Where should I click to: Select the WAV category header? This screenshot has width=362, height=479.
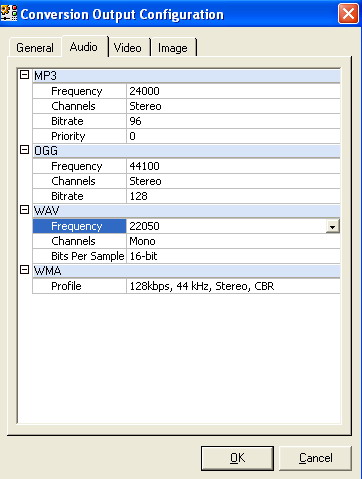(x=186, y=211)
